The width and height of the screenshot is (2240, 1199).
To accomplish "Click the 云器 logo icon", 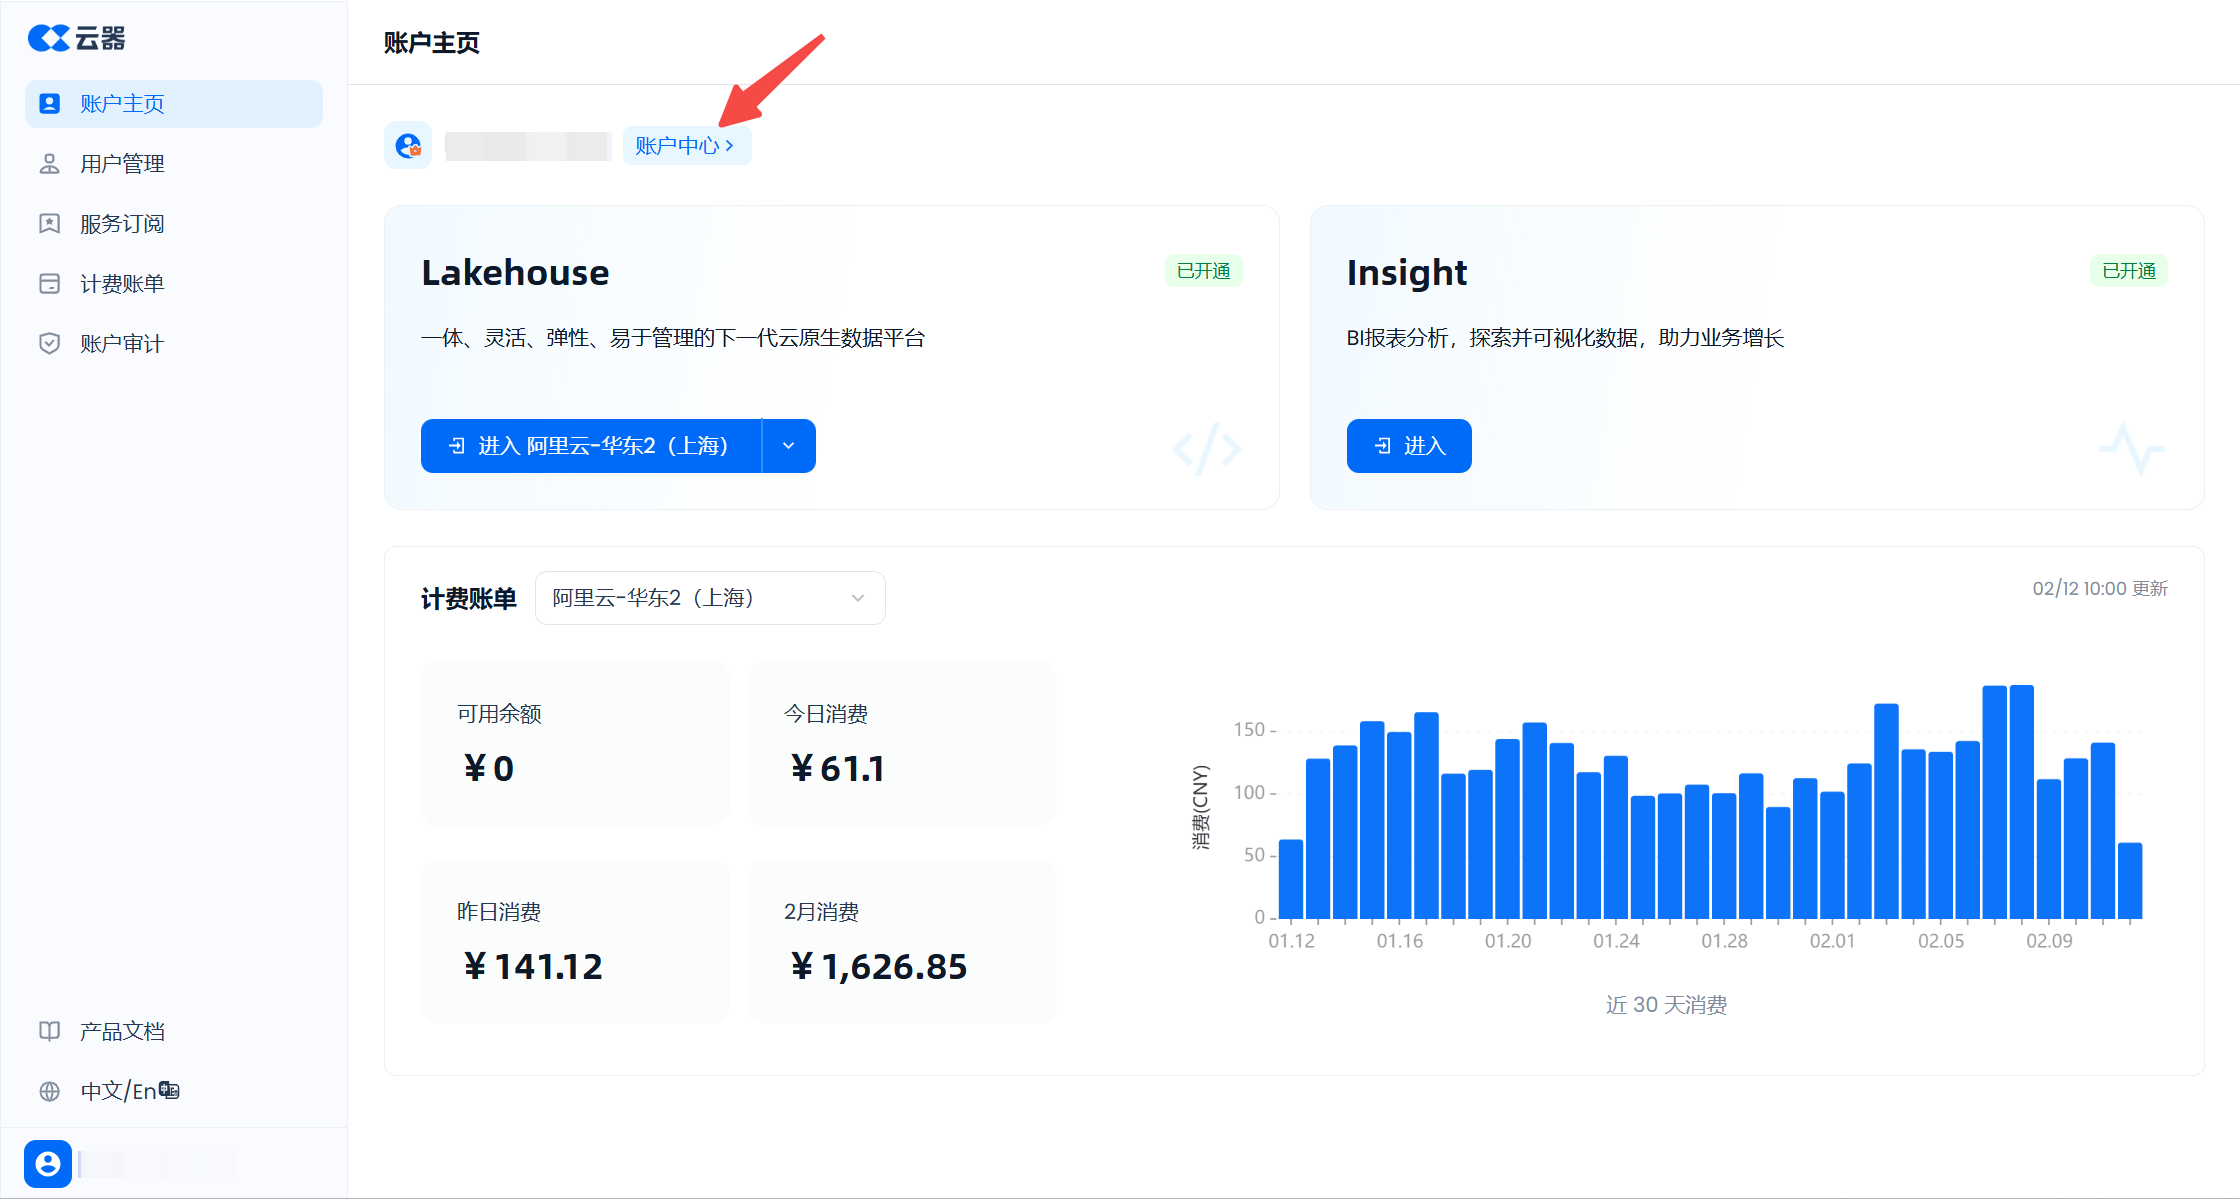I will (48, 38).
